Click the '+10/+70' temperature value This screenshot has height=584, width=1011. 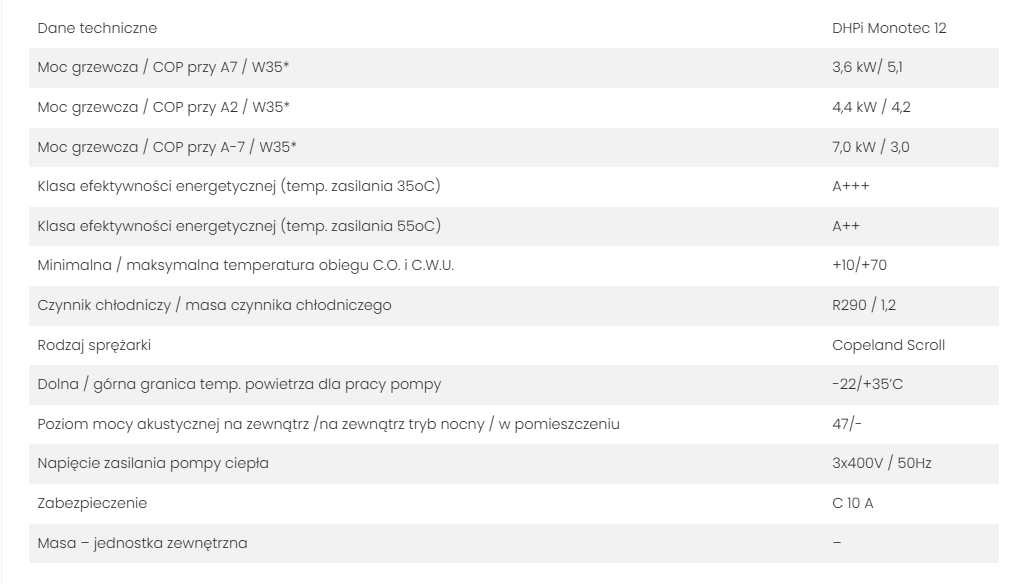[857, 266]
